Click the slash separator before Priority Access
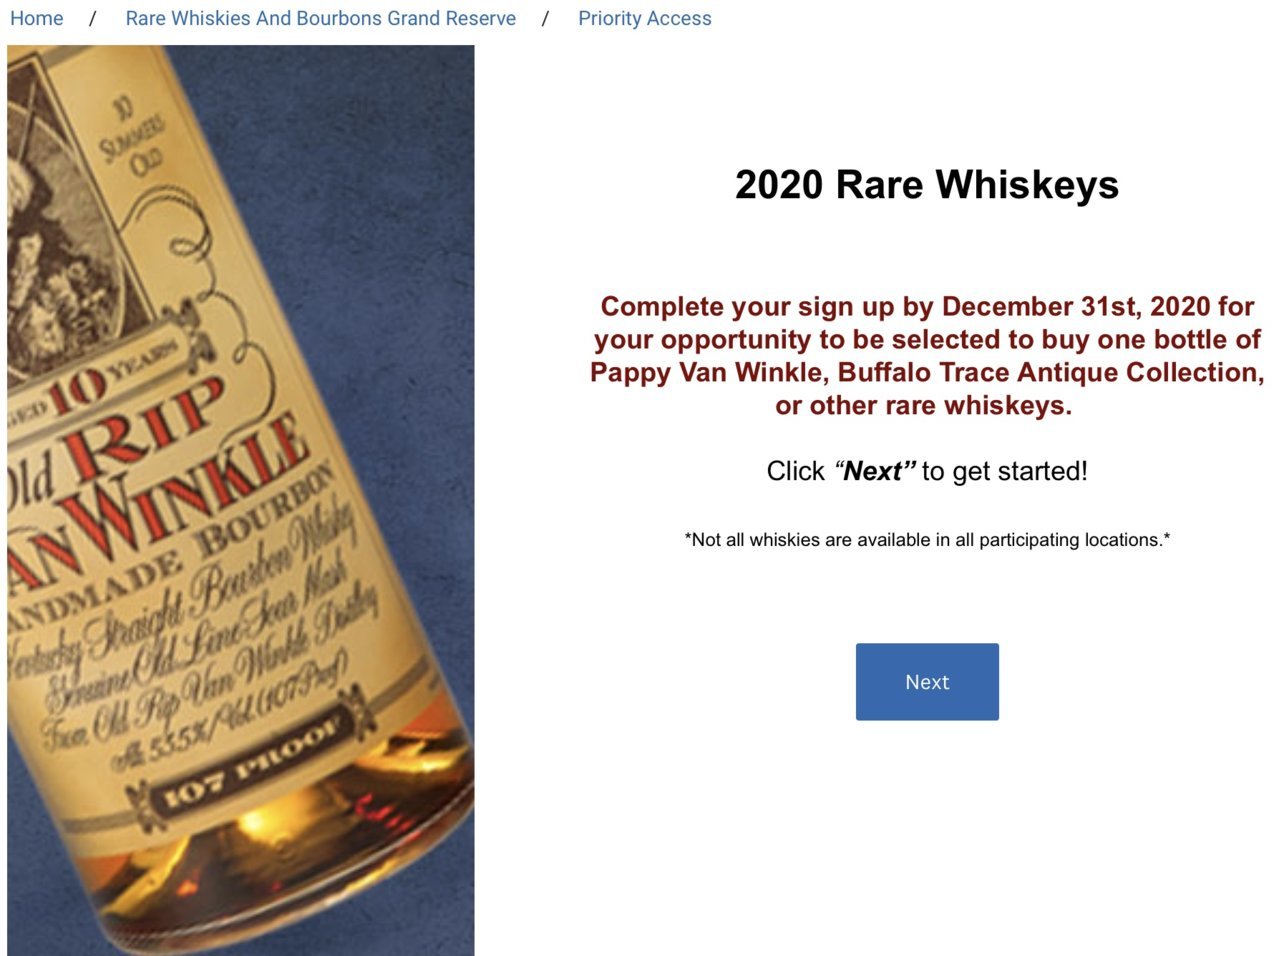The image size is (1279, 956). point(545,18)
